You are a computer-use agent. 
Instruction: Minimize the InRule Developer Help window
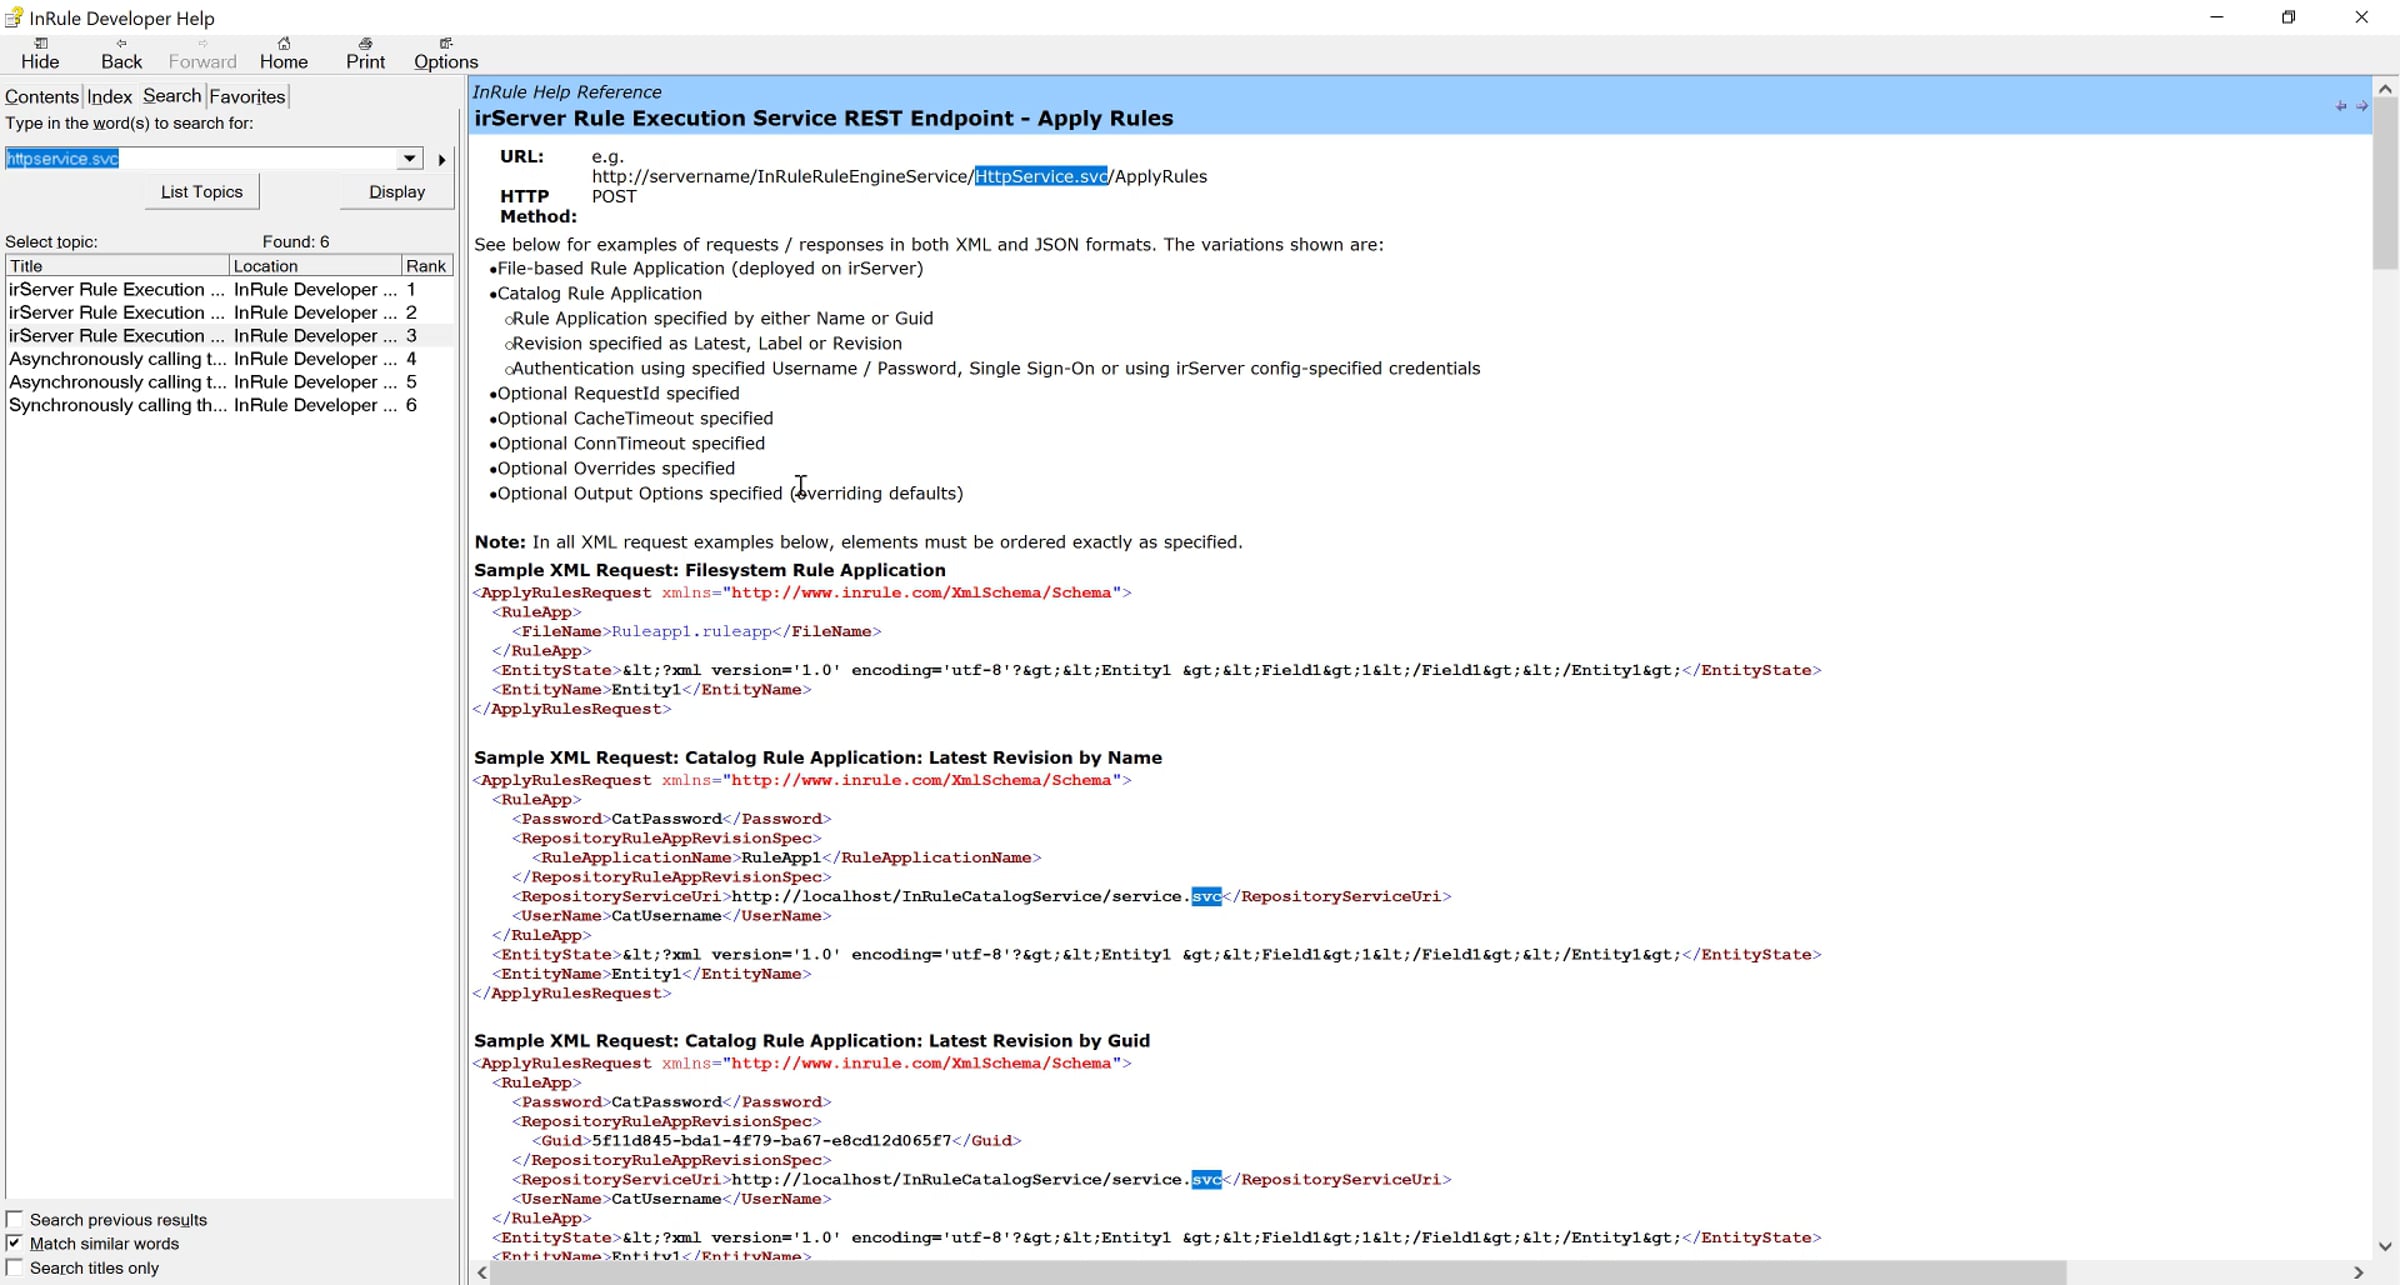(x=2216, y=17)
